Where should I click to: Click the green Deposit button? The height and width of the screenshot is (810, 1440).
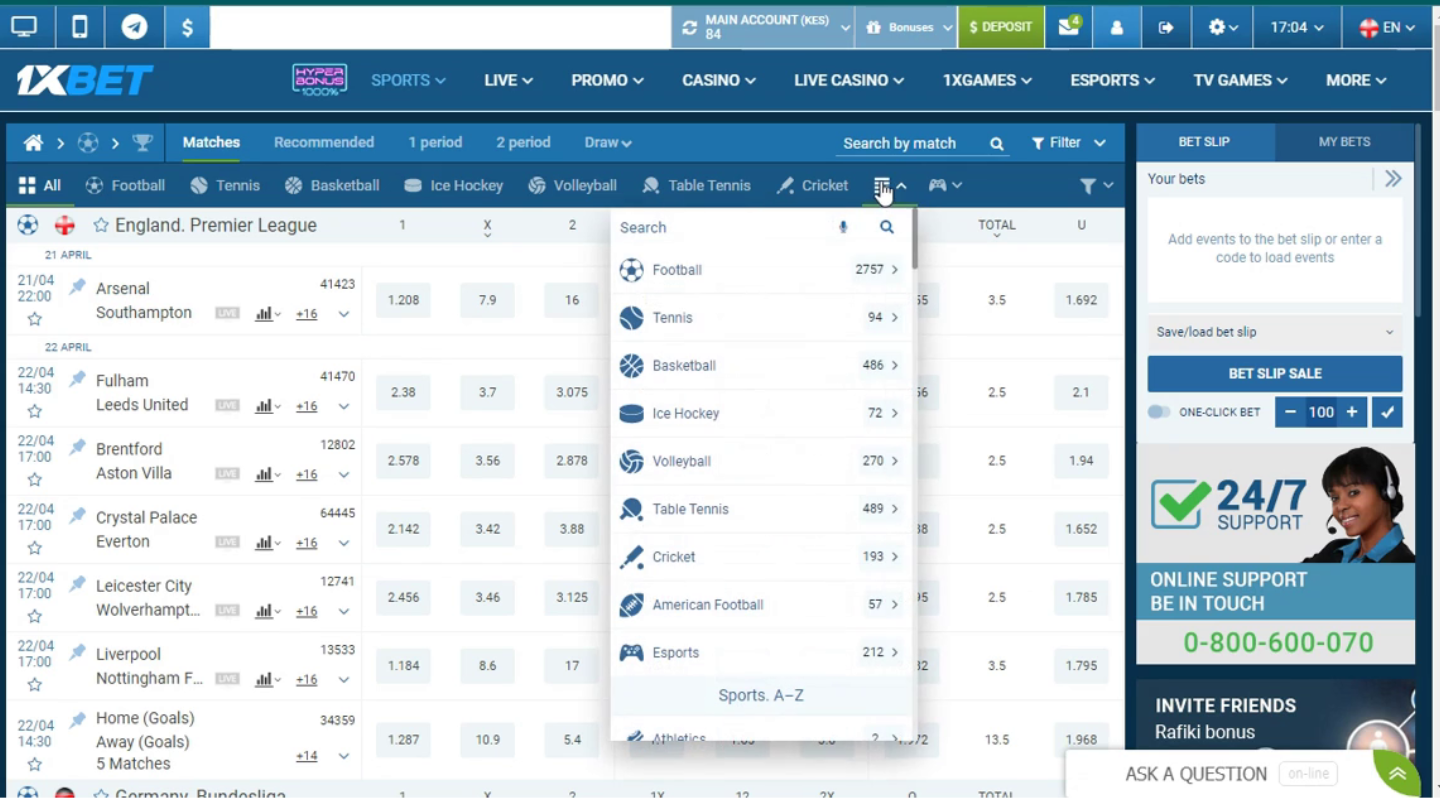click(x=1000, y=27)
